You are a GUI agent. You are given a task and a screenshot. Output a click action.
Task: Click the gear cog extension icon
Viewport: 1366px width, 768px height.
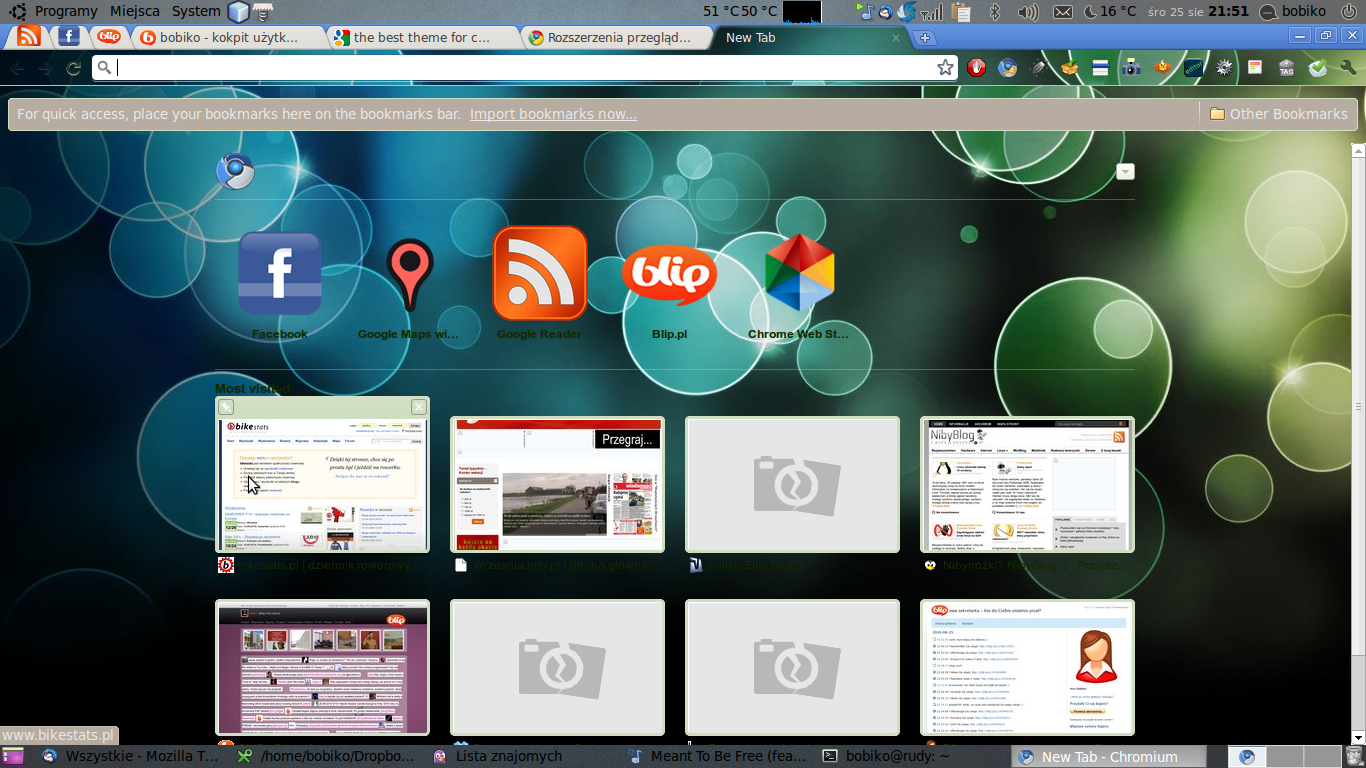[x=1224, y=68]
